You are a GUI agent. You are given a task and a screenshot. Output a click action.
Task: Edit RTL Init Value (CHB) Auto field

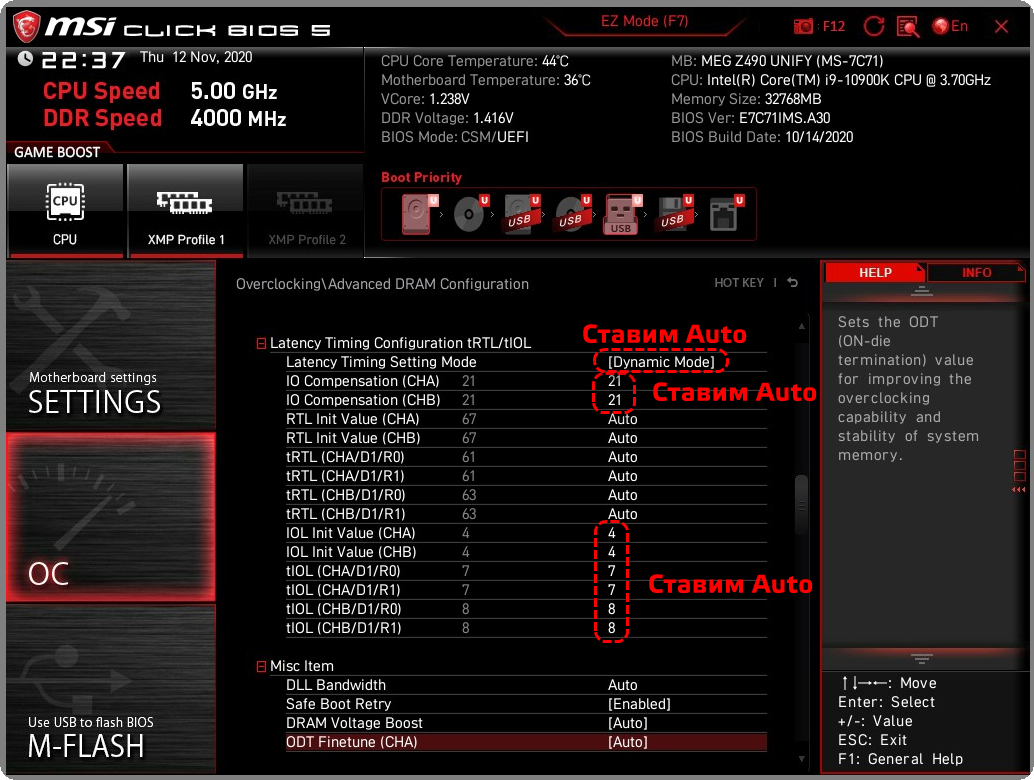[x=623, y=438]
